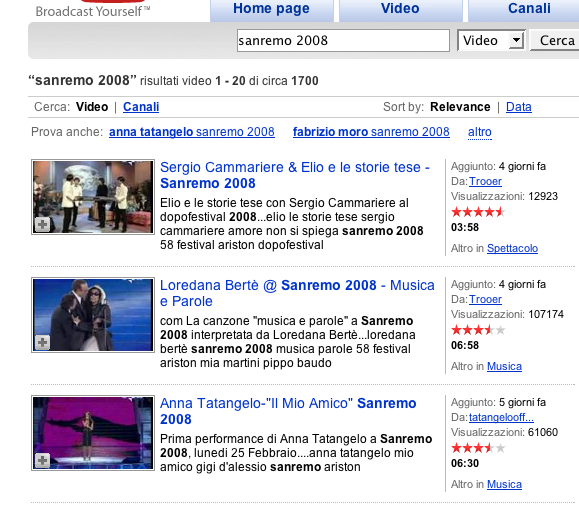
Task: Click the 03:58 duration text
Action: point(465,227)
